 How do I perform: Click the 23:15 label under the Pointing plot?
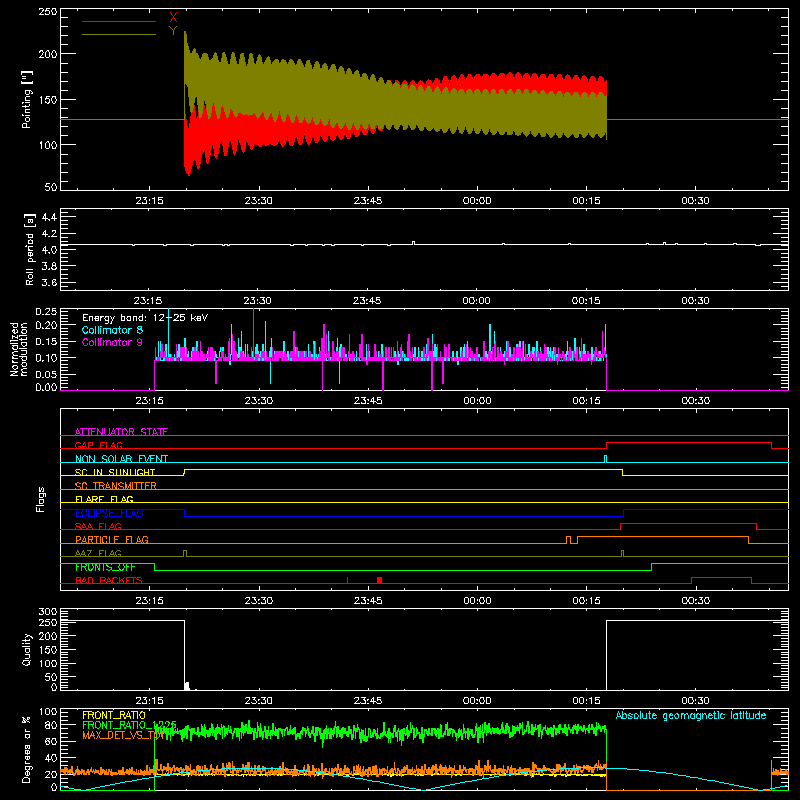[x=149, y=201]
